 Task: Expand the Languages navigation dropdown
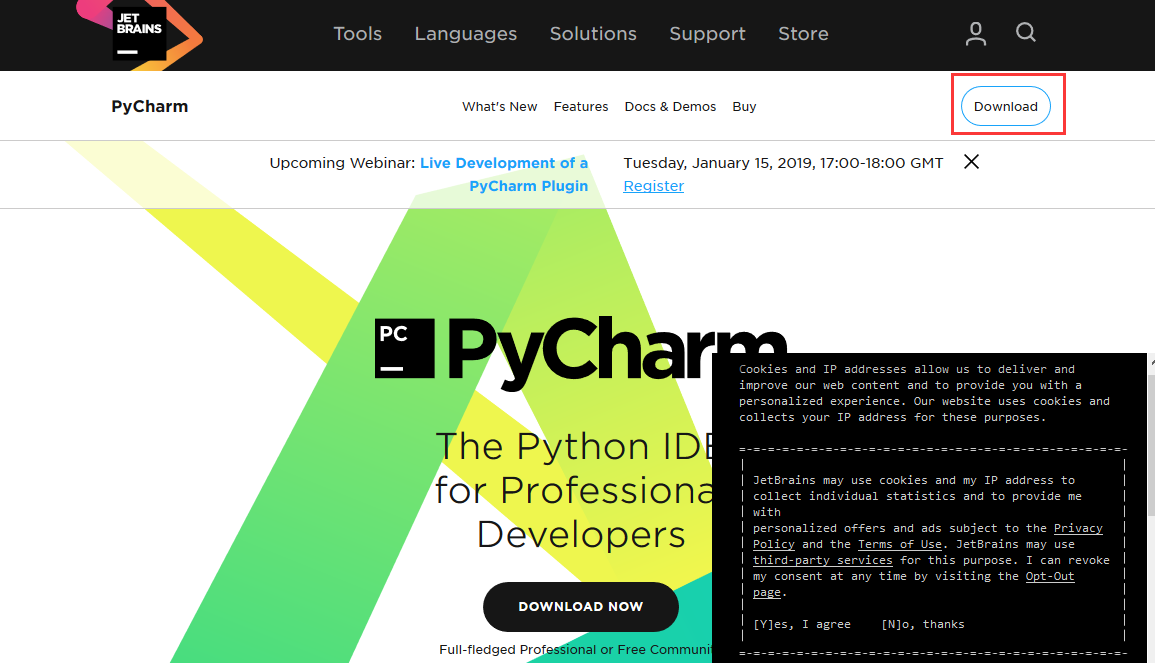coord(465,34)
